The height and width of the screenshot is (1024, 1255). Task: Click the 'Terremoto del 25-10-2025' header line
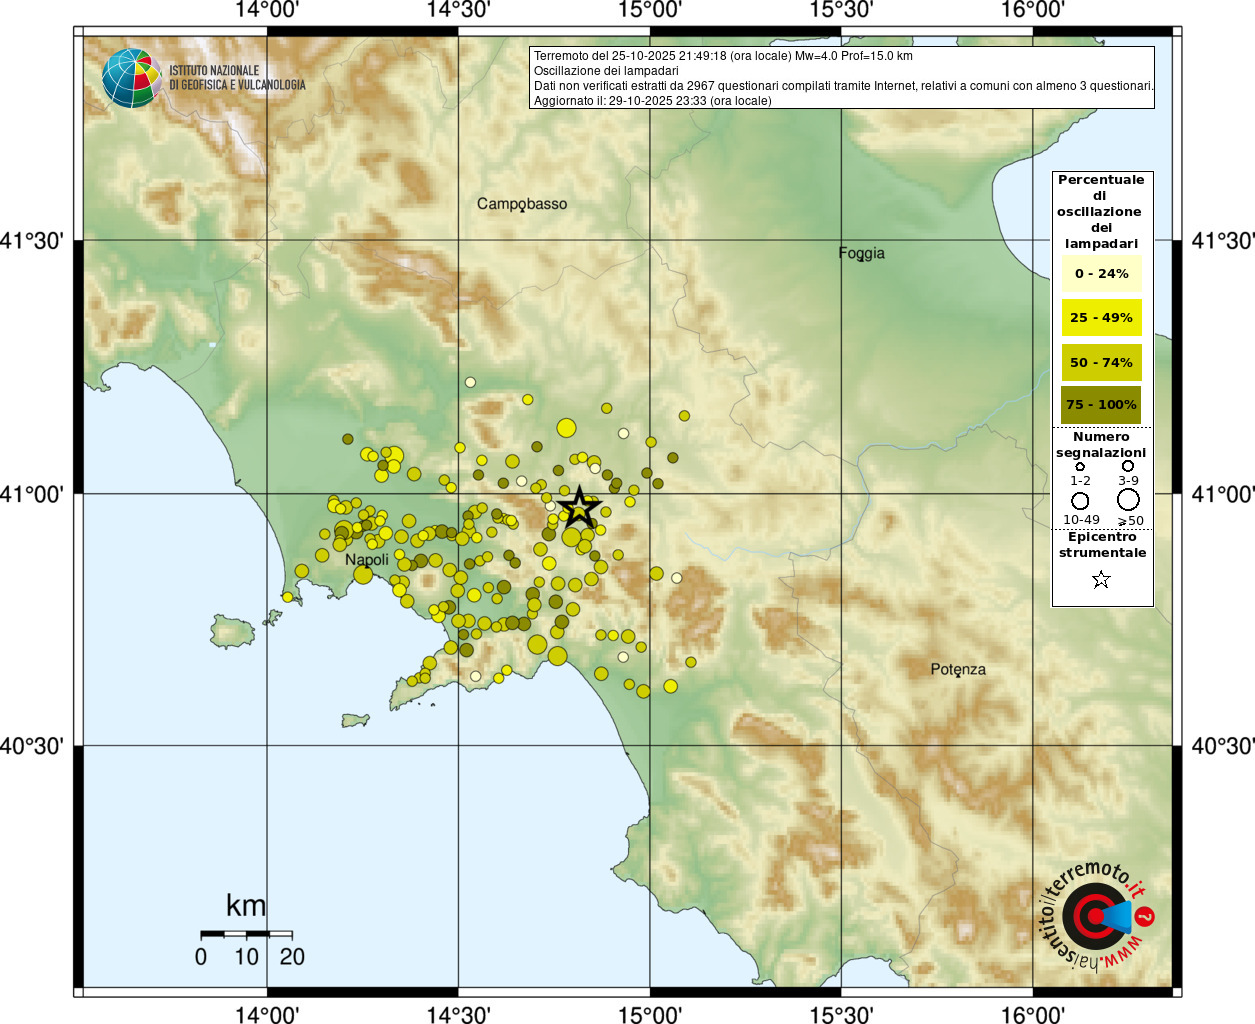point(723,56)
